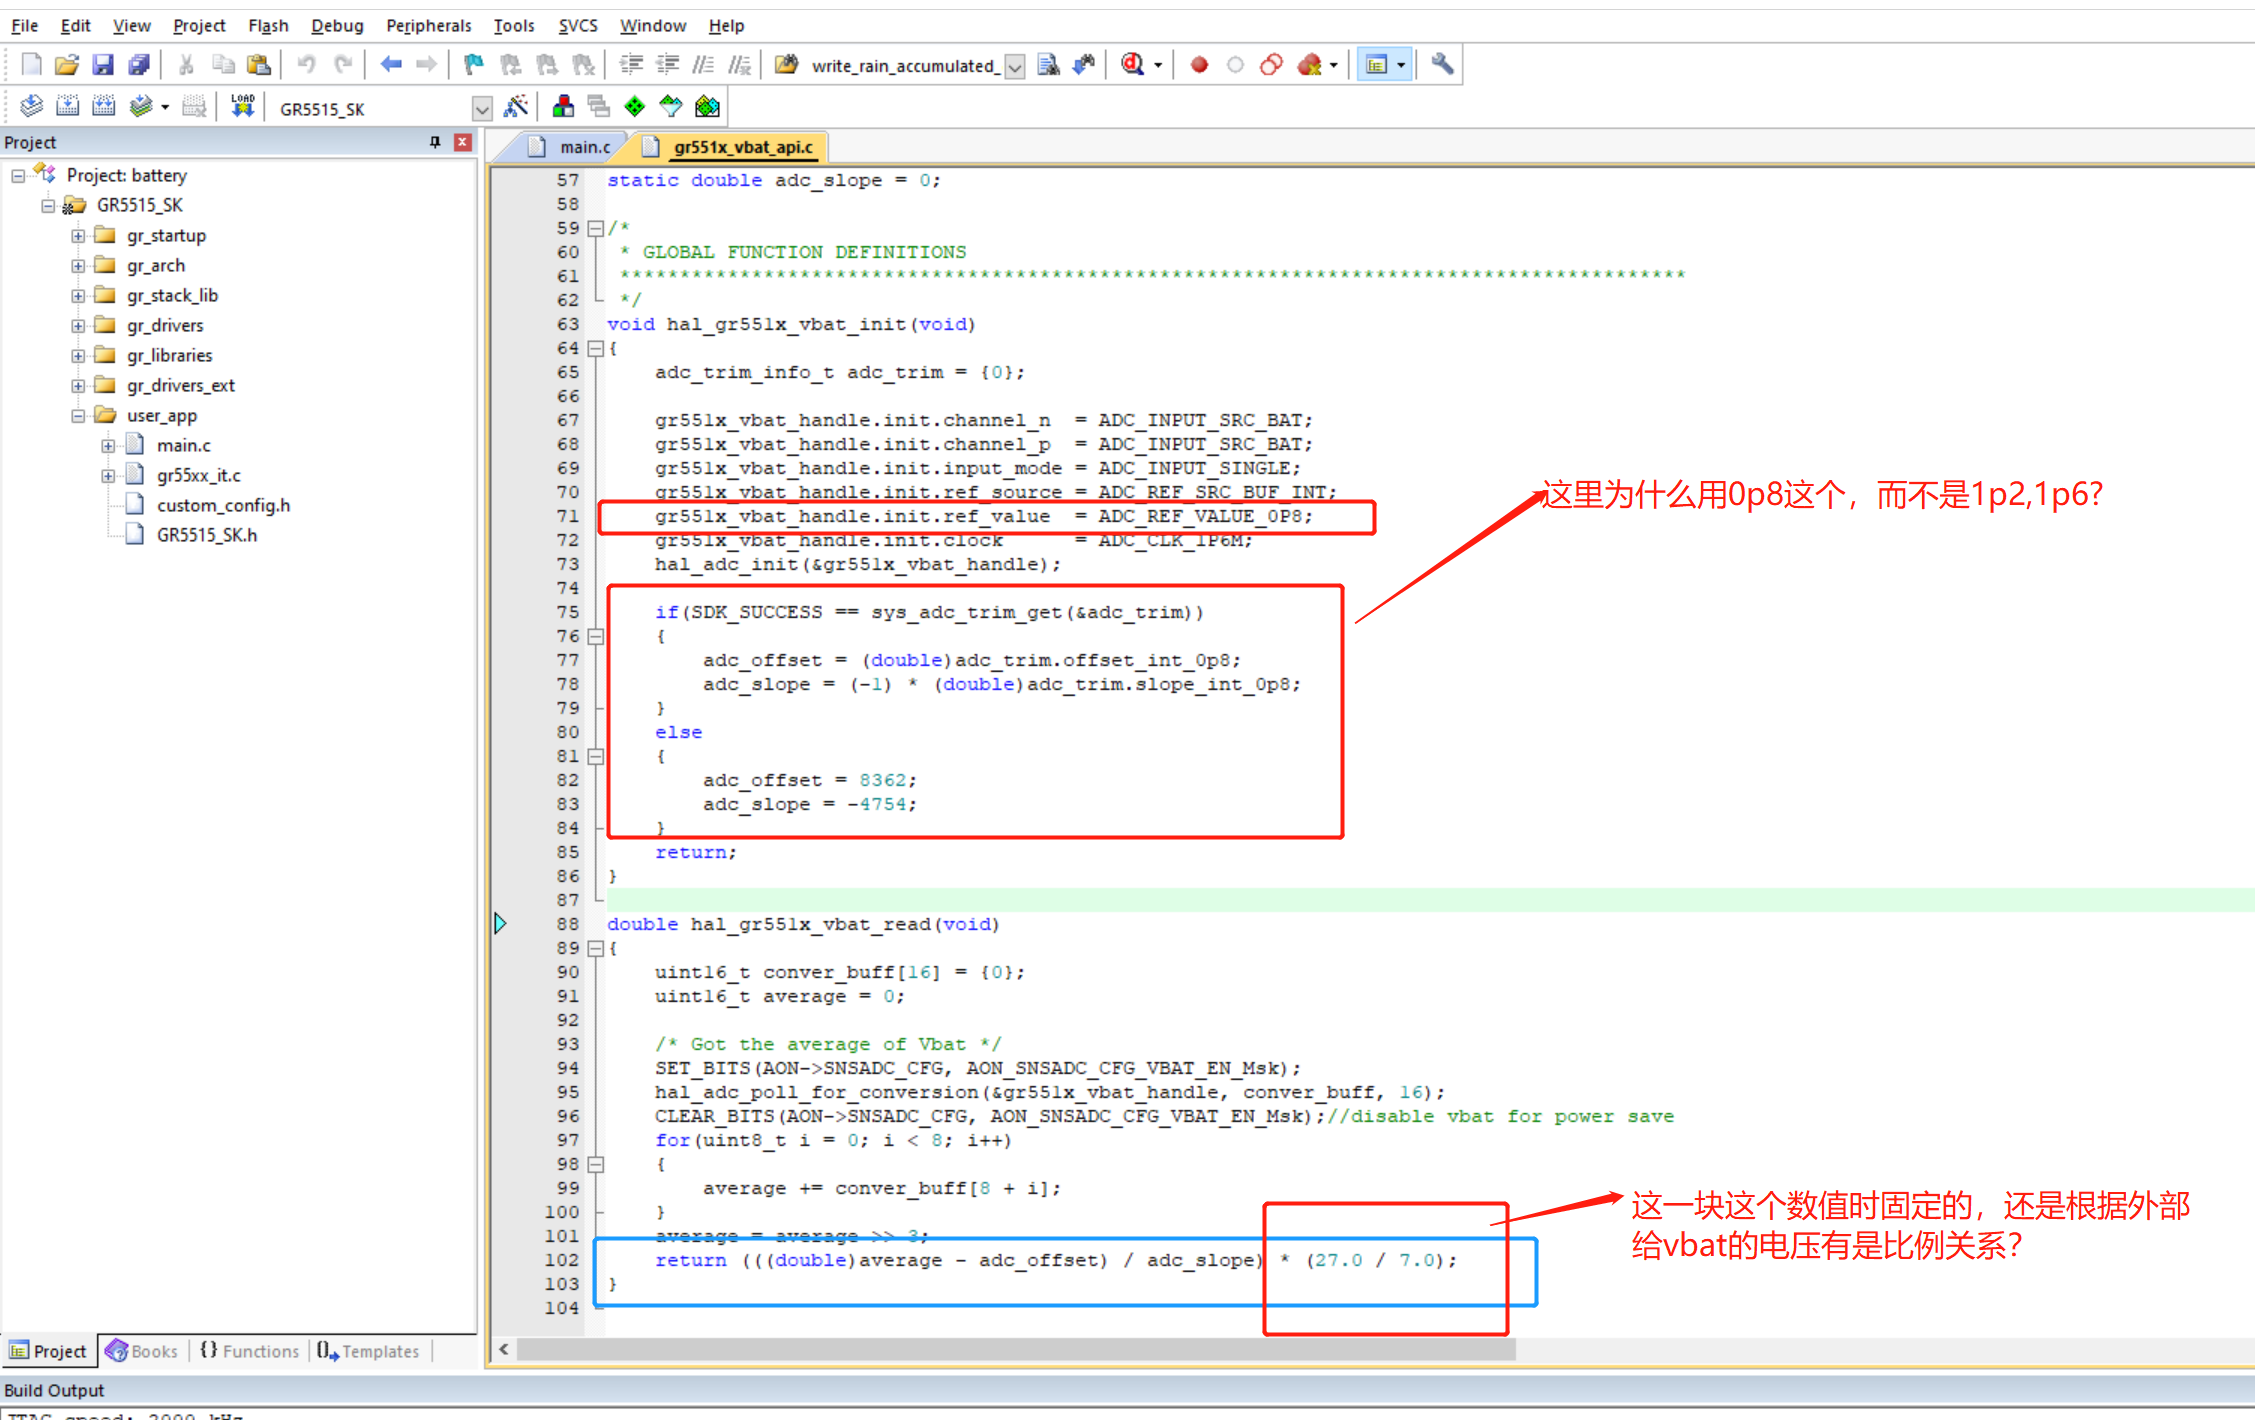This screenshot has width=2255, height=1420.
Task: Toggle the pin on the Project panel
Action: (x=435, y=142)
